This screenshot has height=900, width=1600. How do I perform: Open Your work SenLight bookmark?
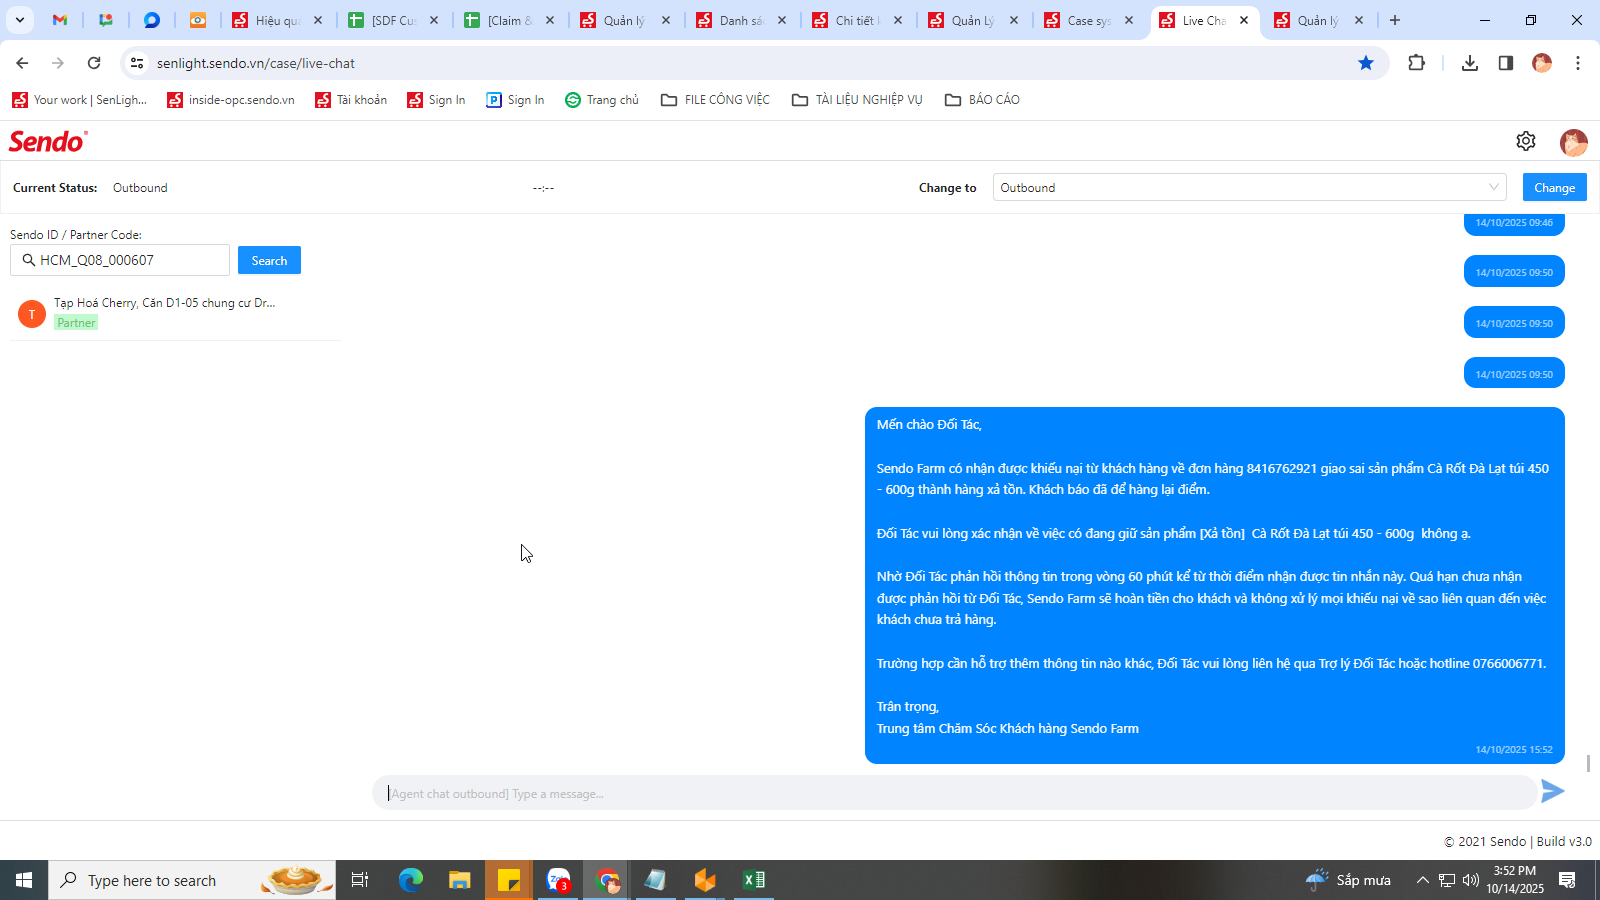pos(80,100)
